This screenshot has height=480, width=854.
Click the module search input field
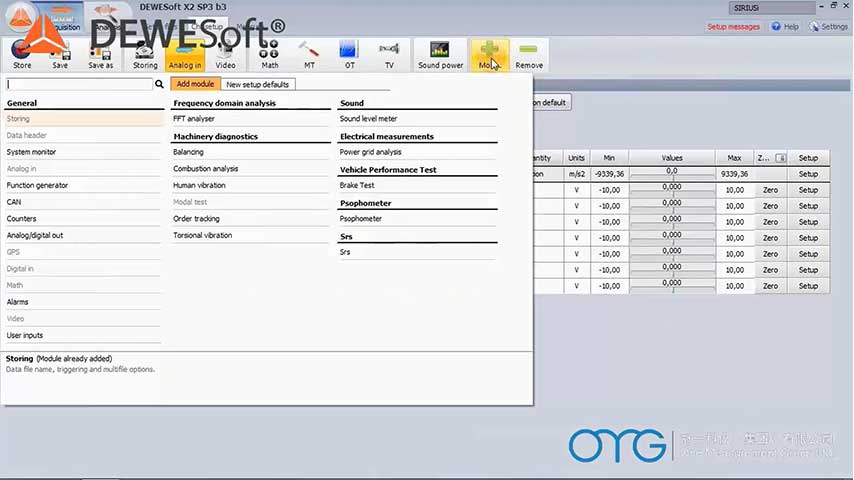(x=80, y=84)
